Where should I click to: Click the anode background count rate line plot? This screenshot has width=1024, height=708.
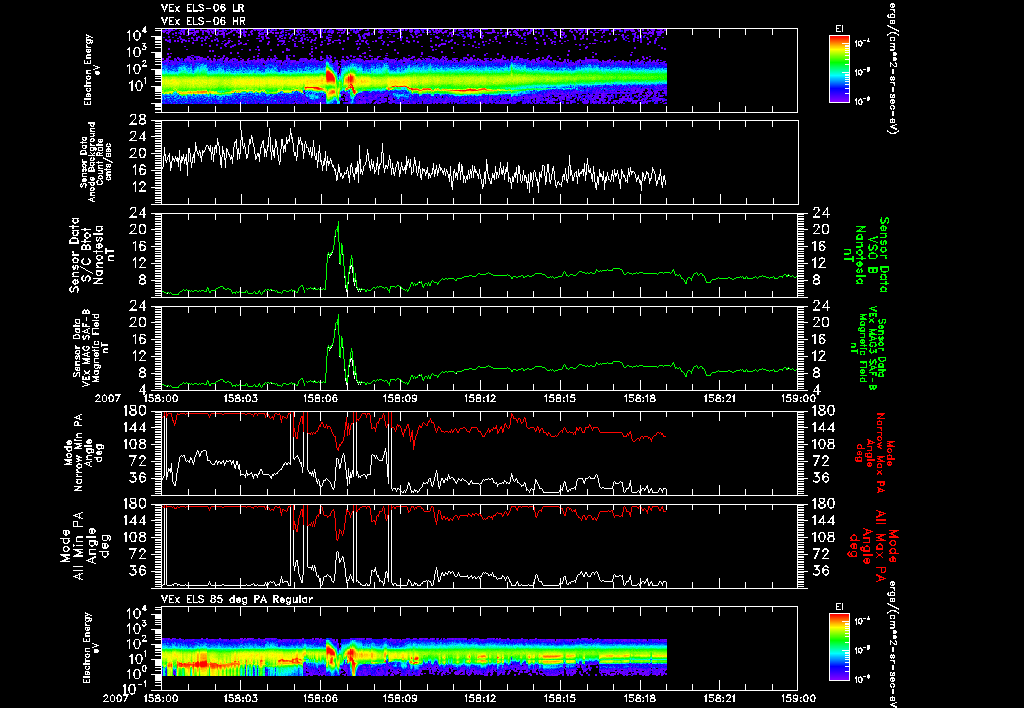(x=414, y=161)
